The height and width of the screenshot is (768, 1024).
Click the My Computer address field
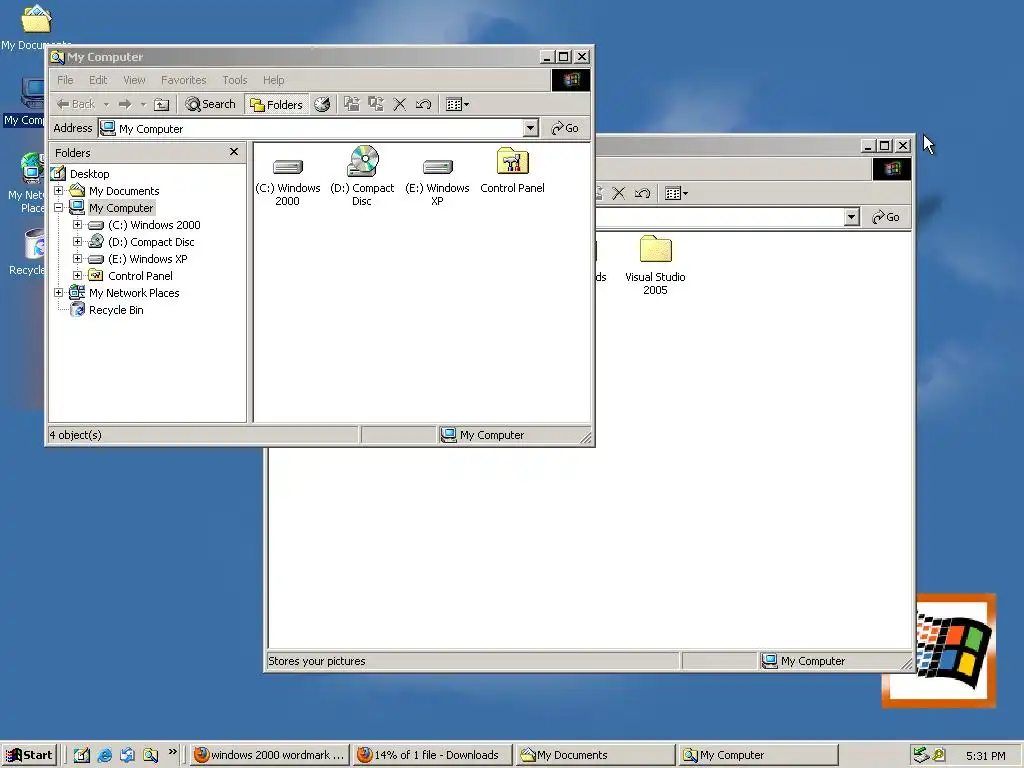pos(311,128)
